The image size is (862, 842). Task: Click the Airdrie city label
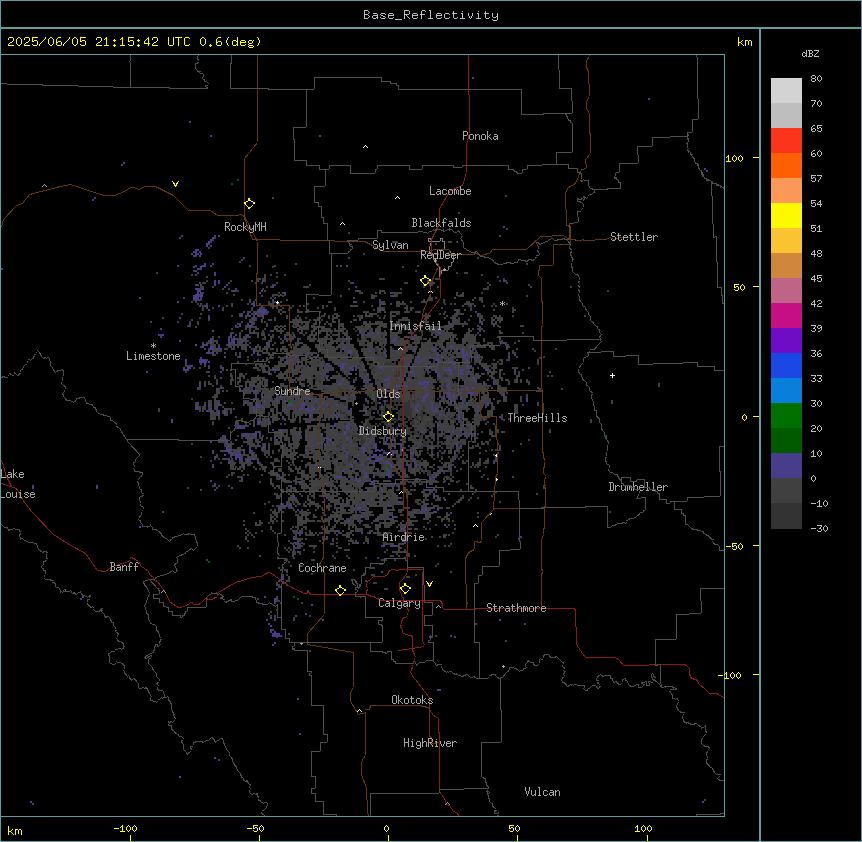point(404,537)
